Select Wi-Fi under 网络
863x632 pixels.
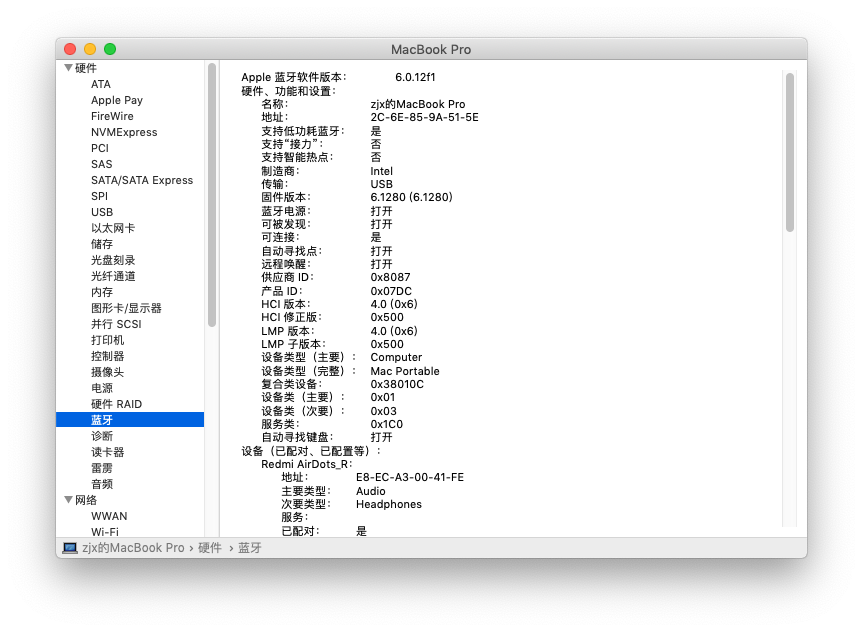tap(105, 531)
